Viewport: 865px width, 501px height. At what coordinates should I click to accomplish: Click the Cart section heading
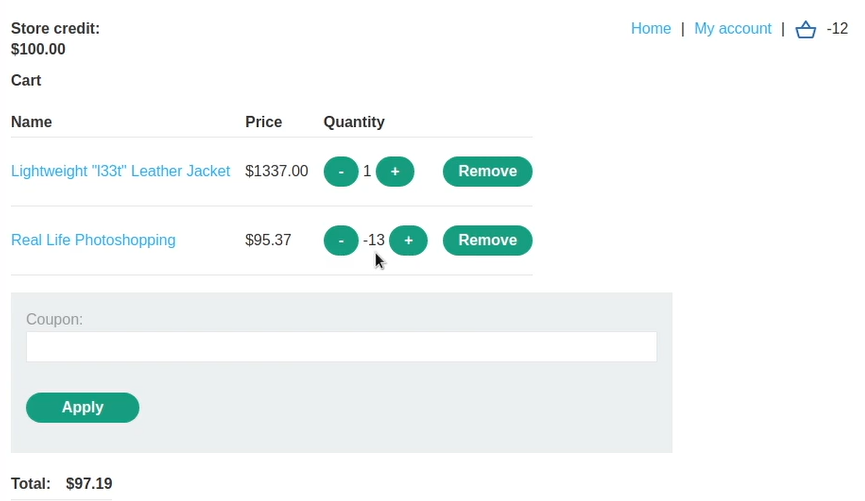tap(26, 80)
